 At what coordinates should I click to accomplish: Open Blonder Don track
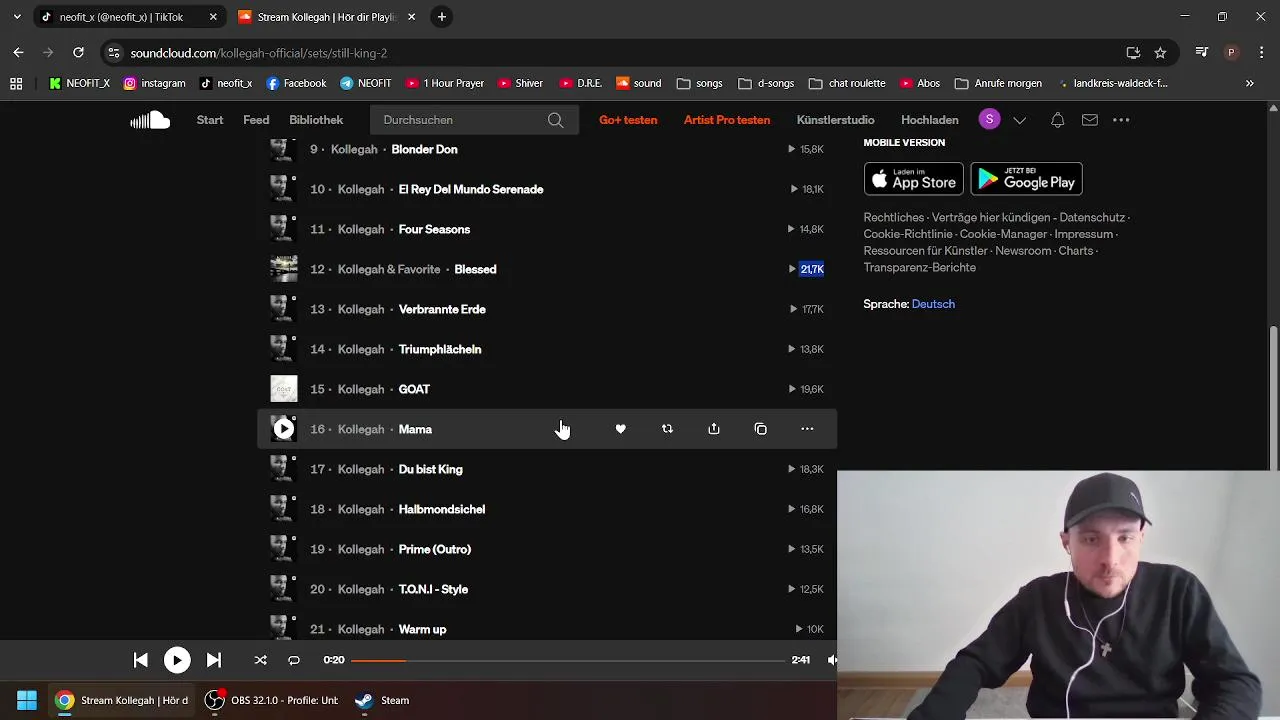pos(424,149)
